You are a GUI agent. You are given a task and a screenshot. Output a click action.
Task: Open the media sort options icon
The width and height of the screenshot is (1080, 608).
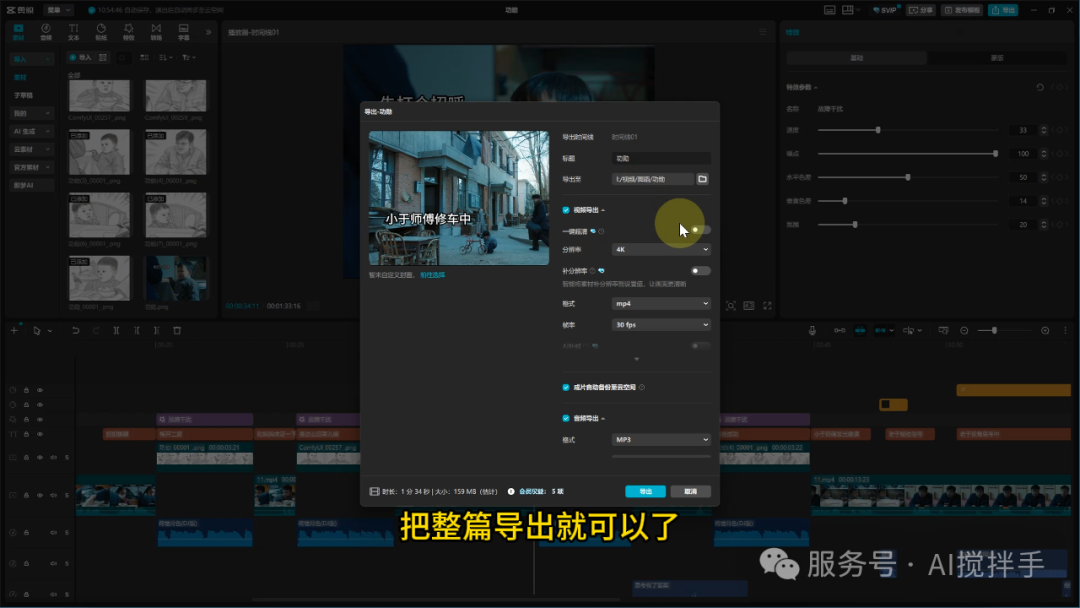[165, 58]
